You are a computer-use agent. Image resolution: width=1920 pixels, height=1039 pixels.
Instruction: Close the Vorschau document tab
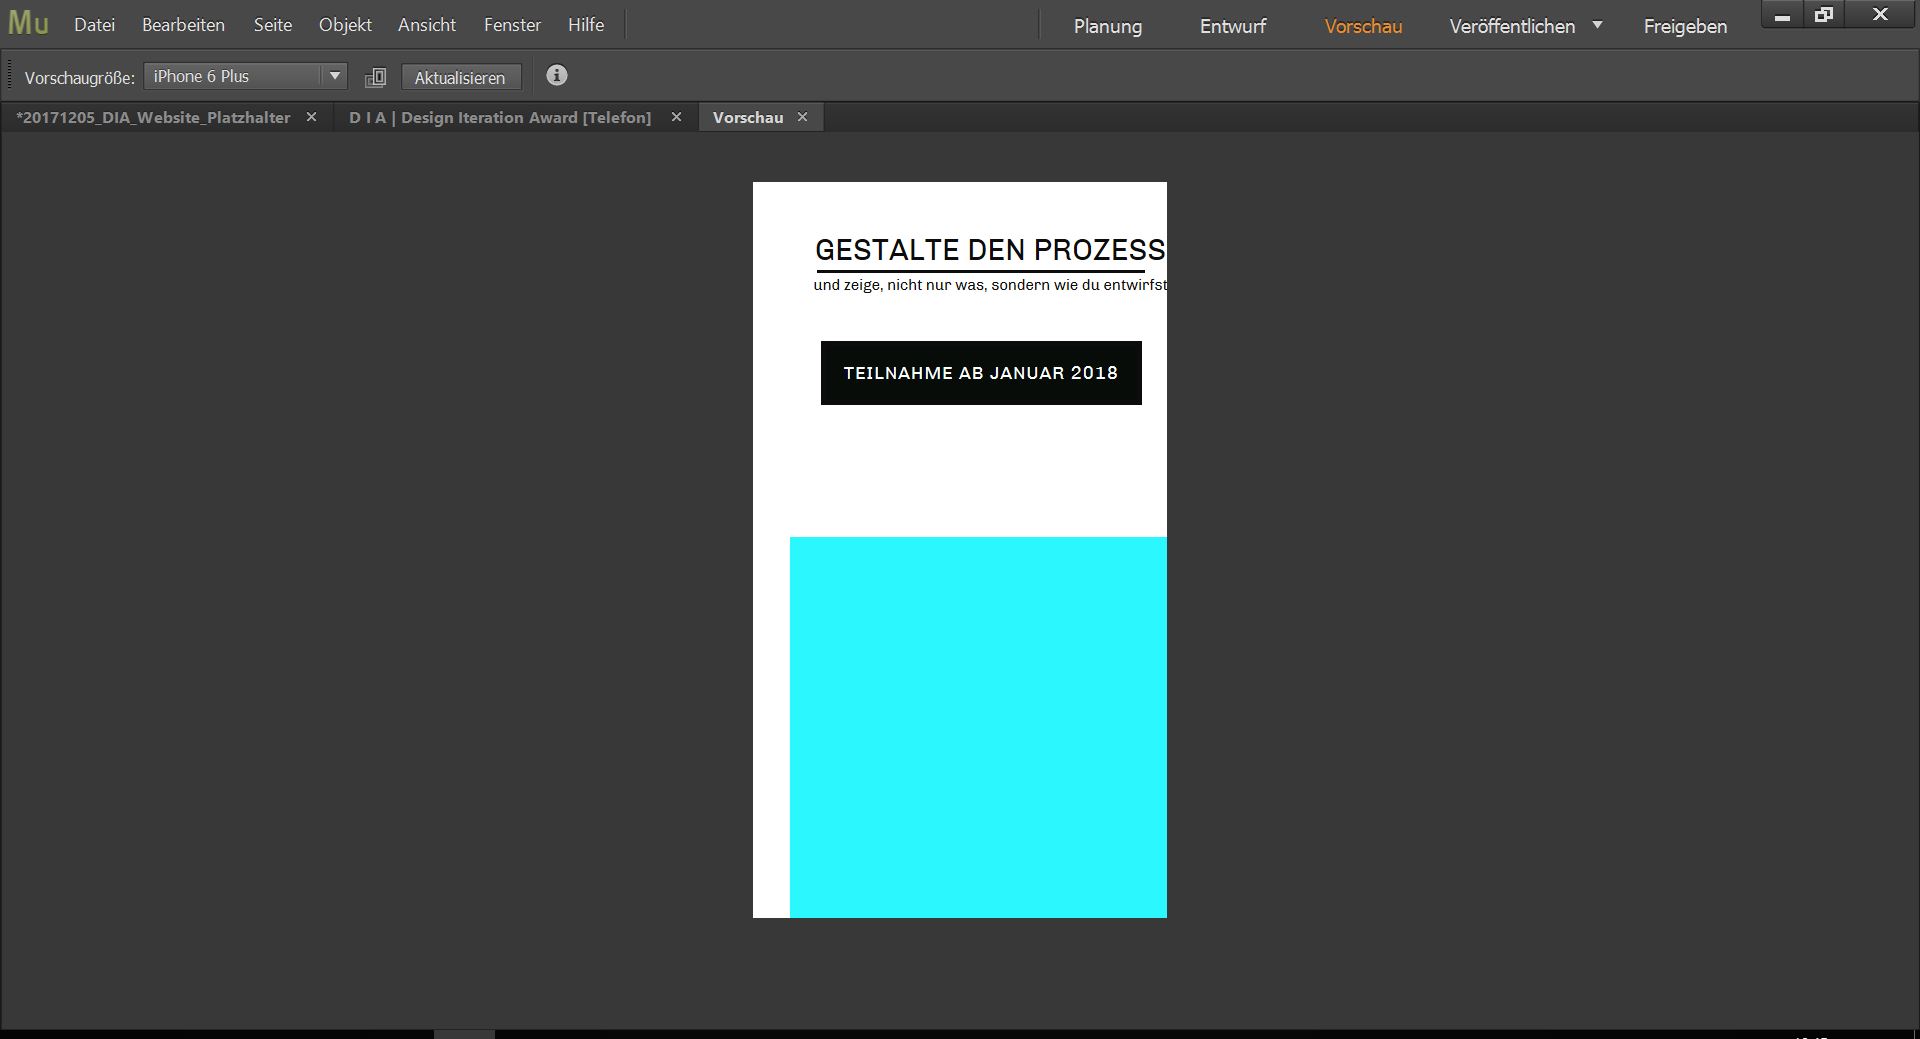803,117
